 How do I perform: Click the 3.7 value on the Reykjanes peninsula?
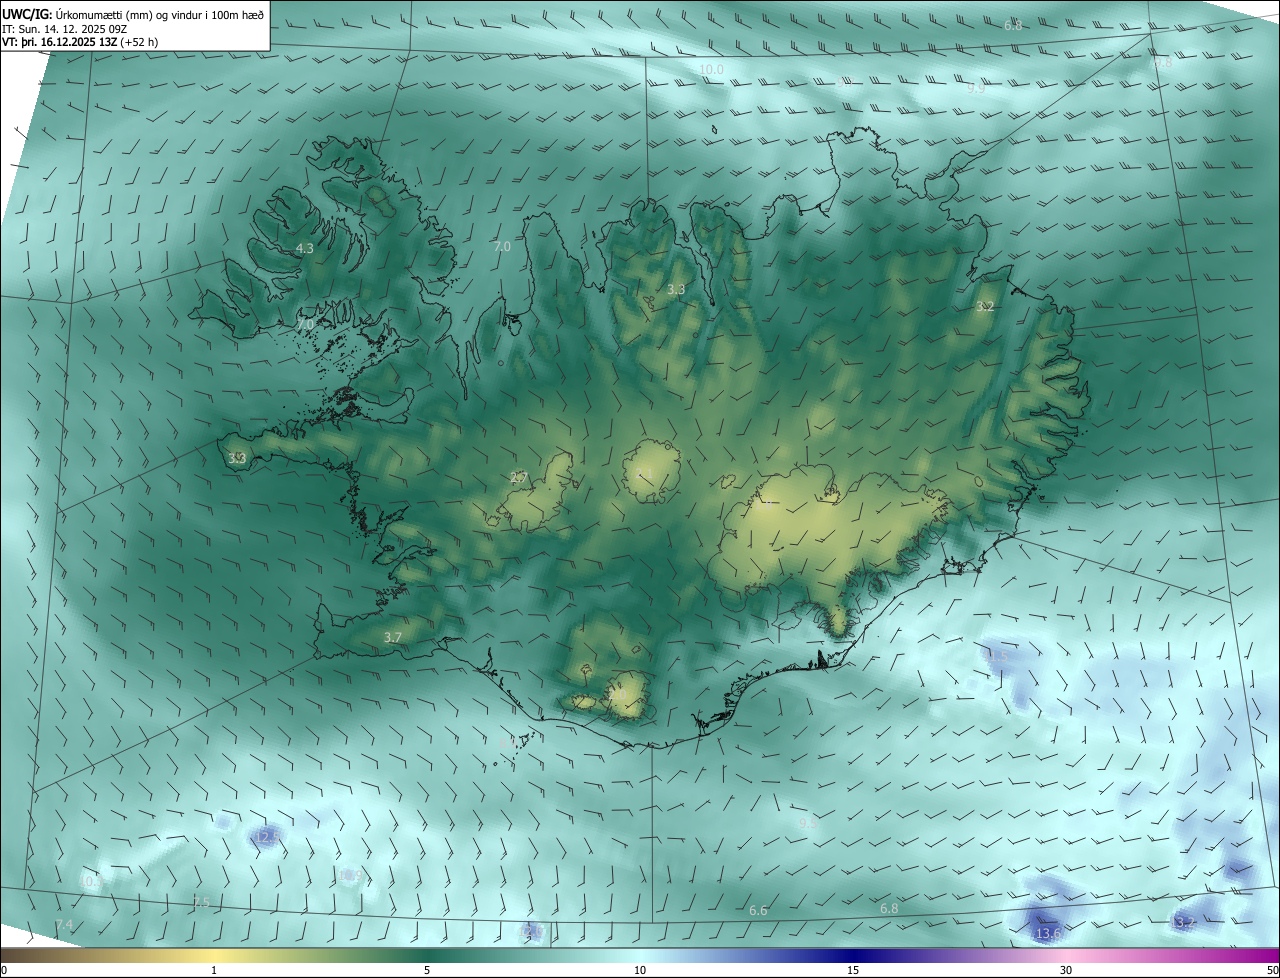pos(392,637)
